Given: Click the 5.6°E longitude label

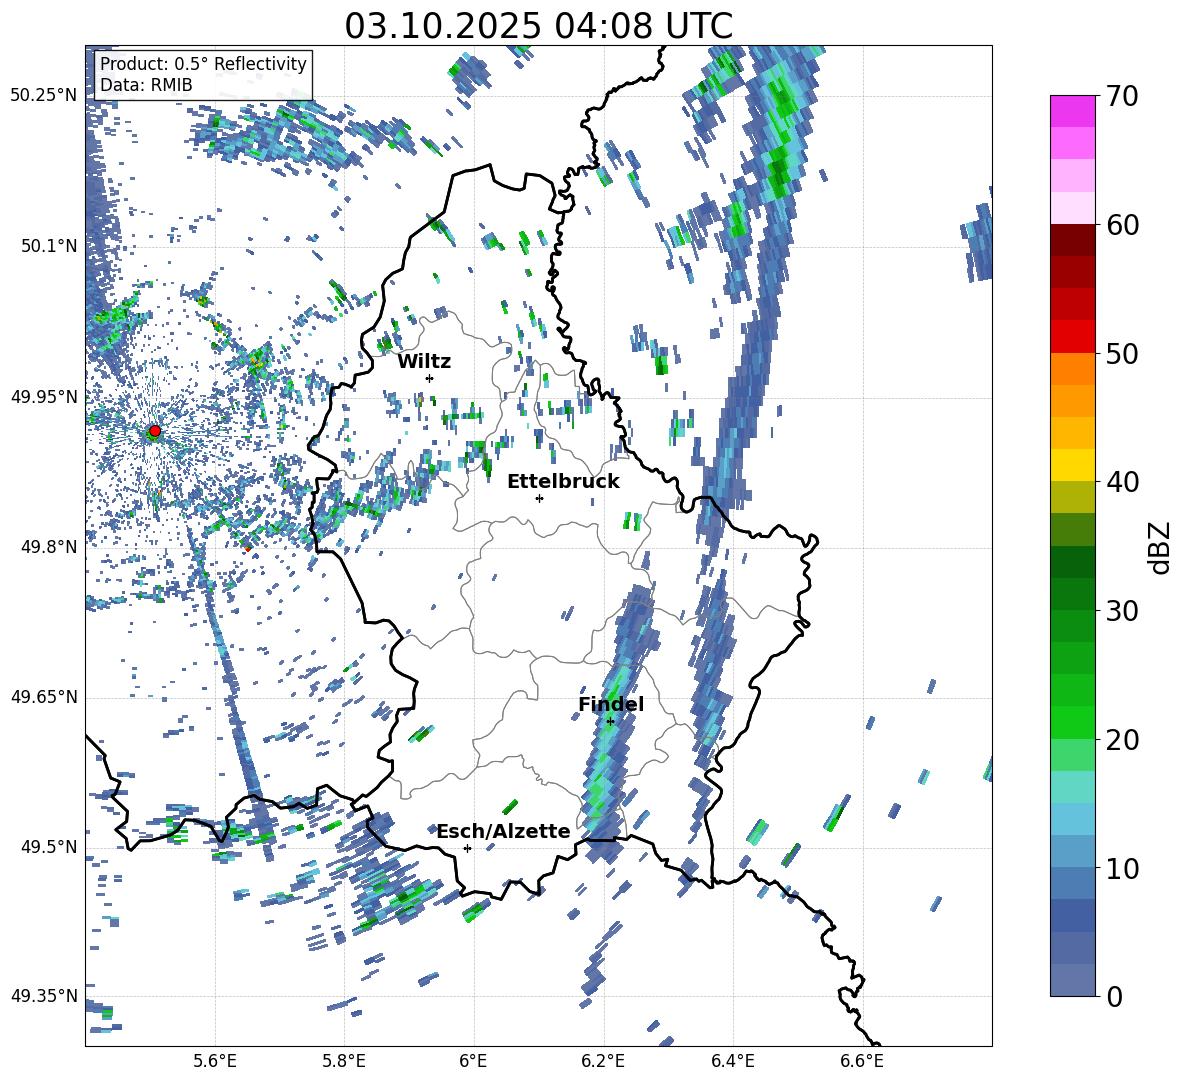Looking at the screenshot, I should [215, 1062].
